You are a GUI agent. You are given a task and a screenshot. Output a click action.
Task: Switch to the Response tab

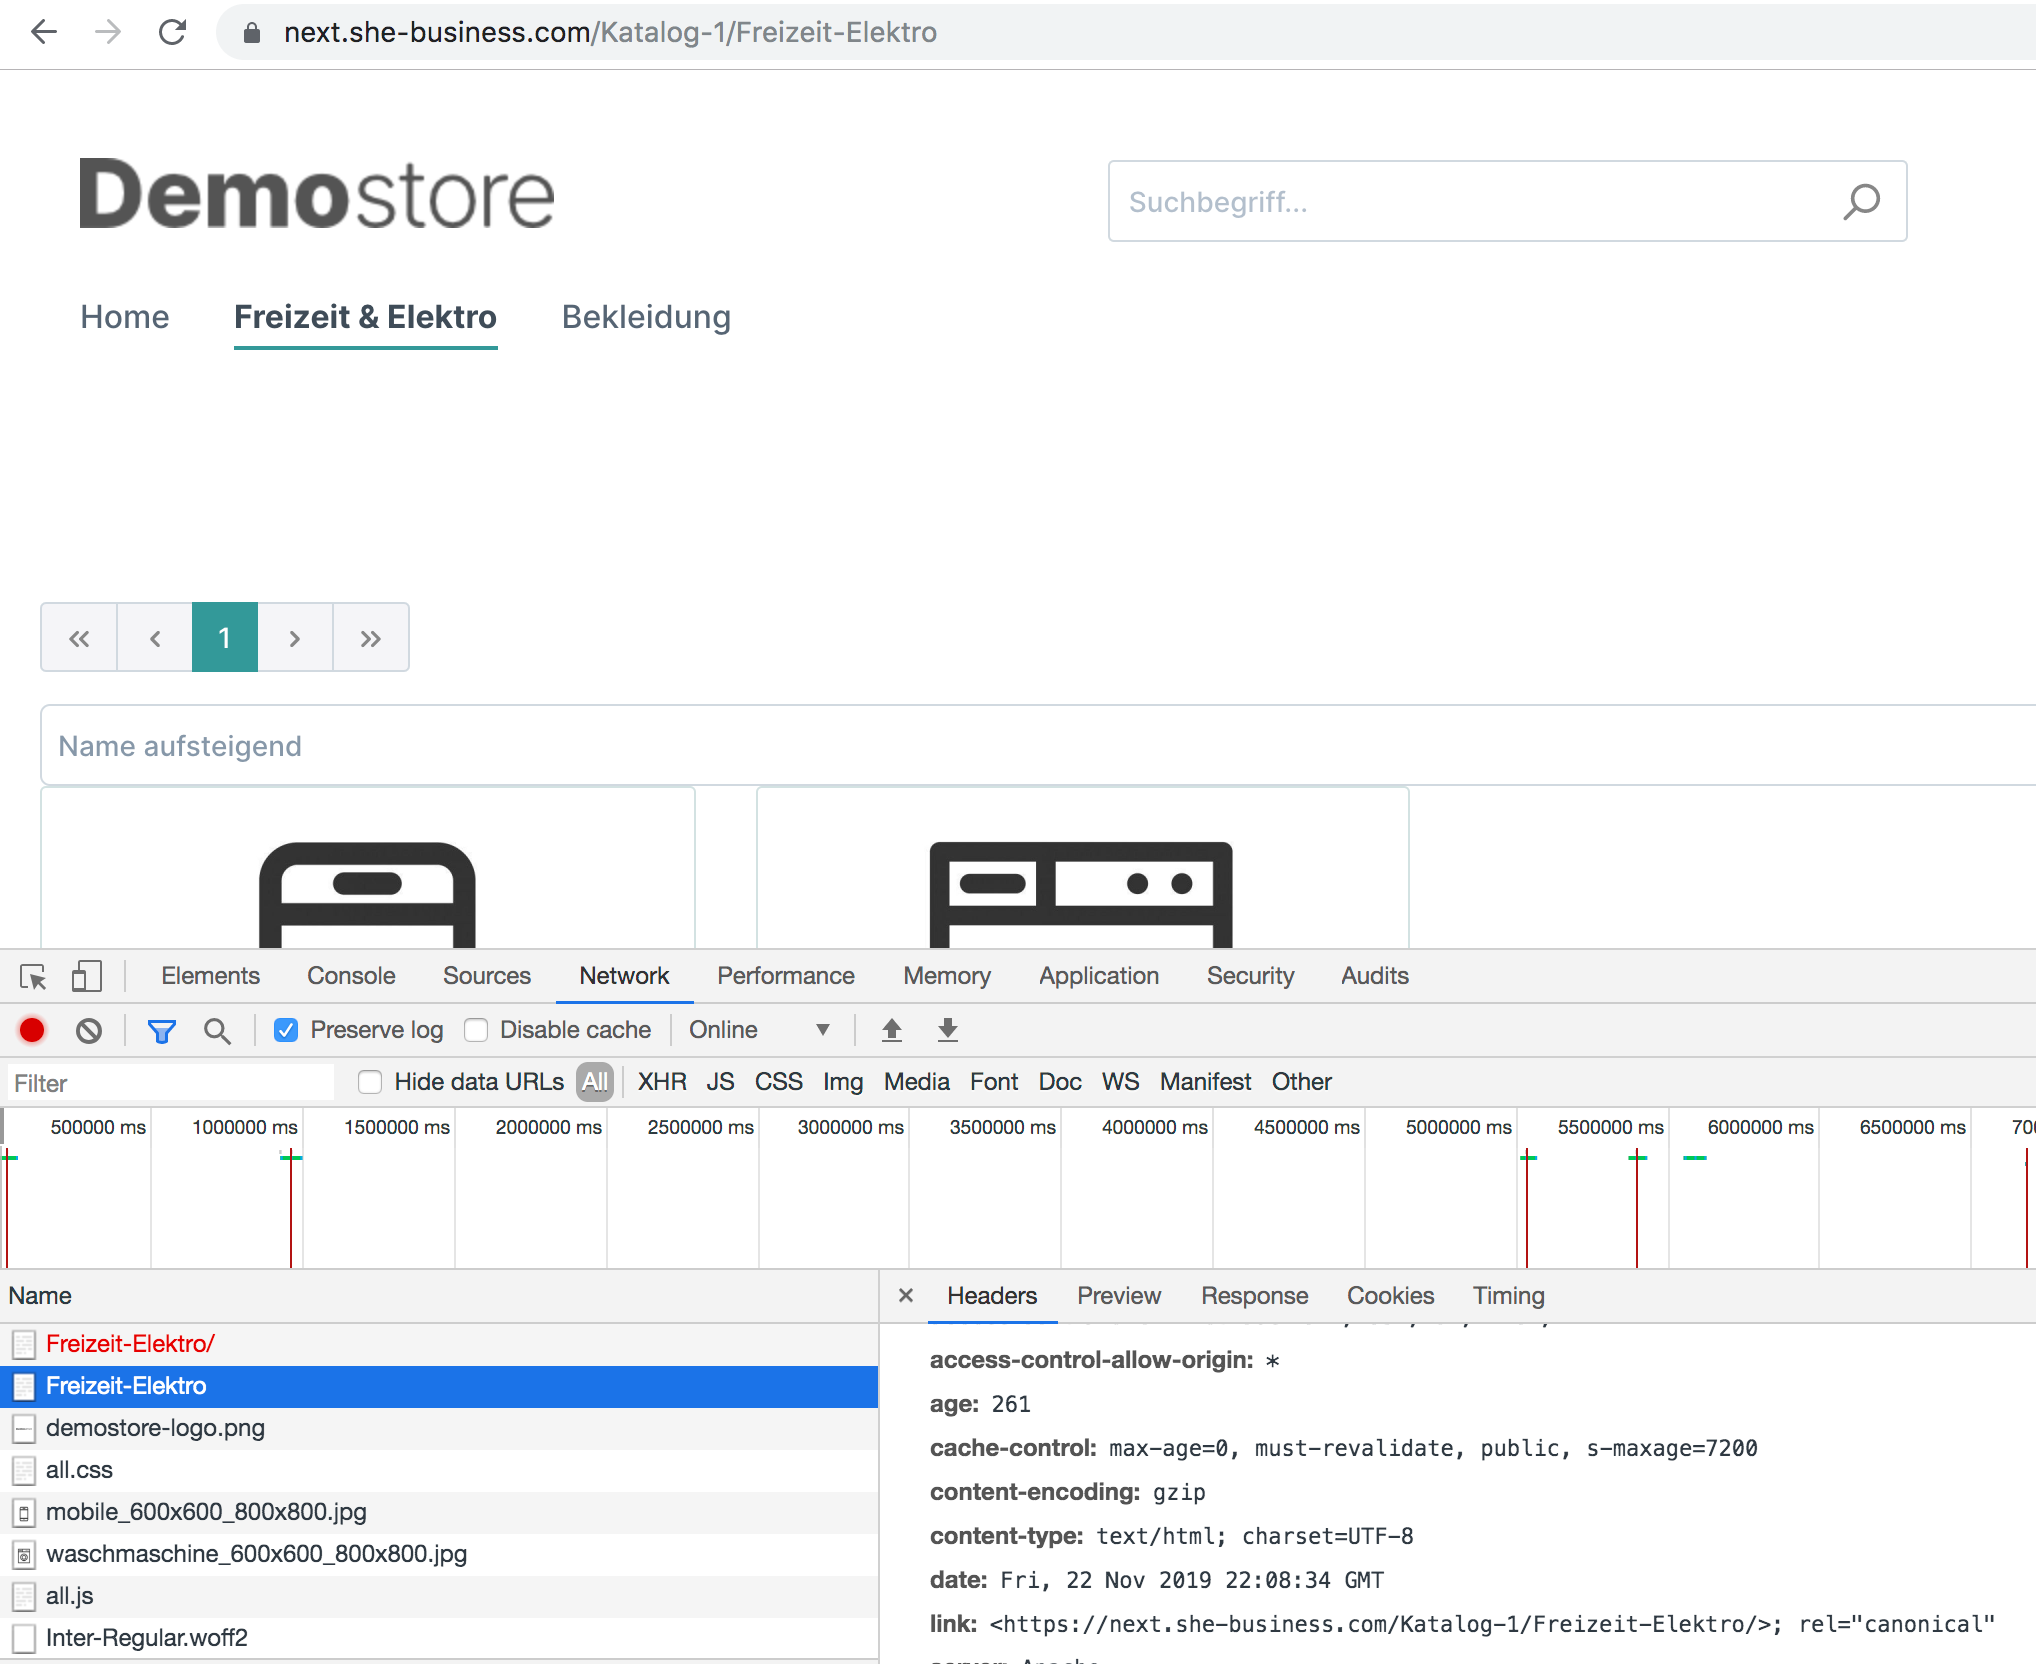[1254, 1296]
